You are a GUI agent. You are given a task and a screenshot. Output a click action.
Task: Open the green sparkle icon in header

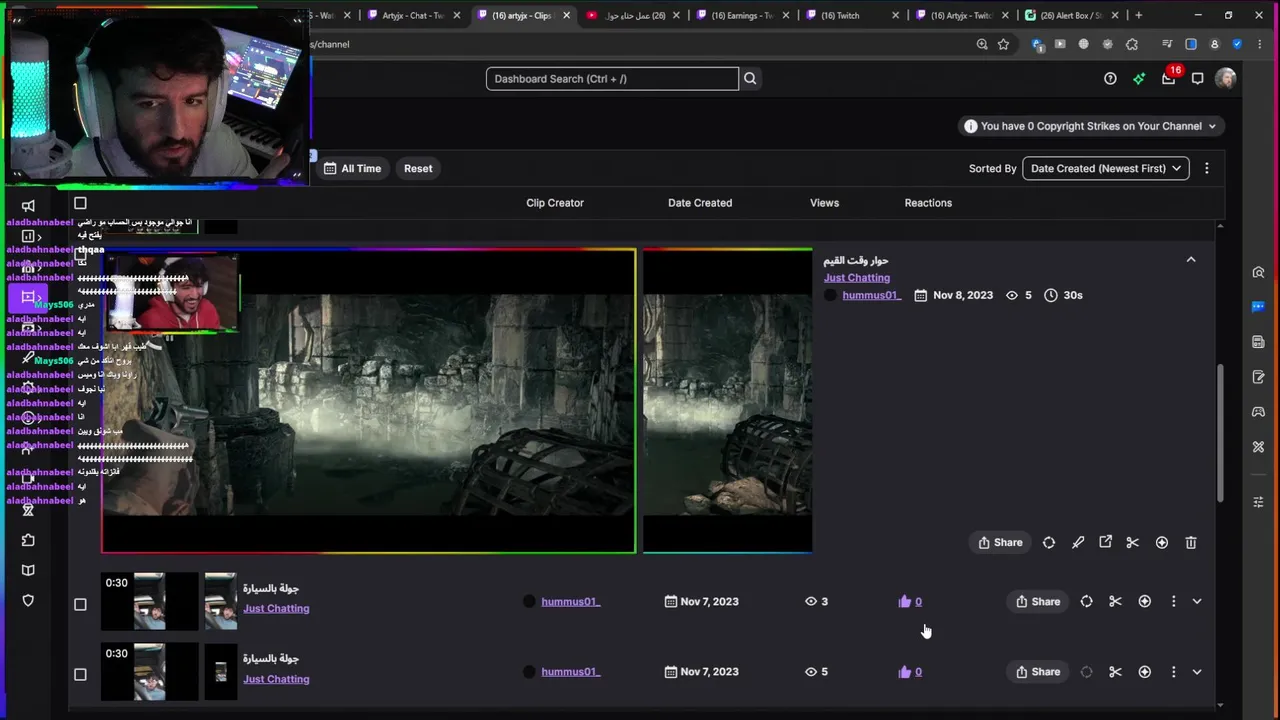pyautogui.click(x=1139, y=79)
